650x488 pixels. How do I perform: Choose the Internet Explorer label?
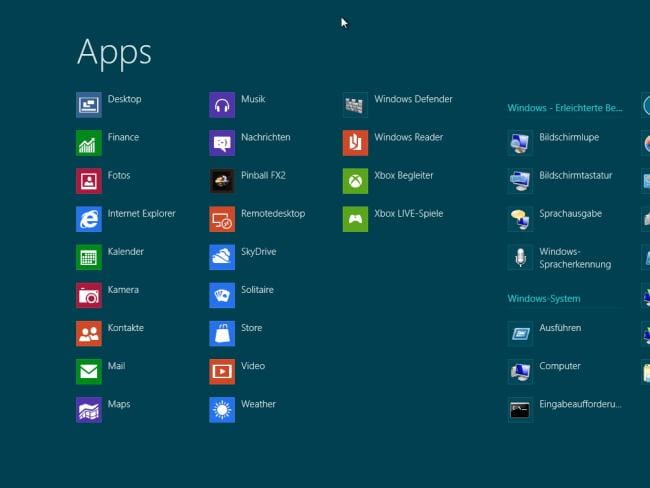tap(141, 214)
